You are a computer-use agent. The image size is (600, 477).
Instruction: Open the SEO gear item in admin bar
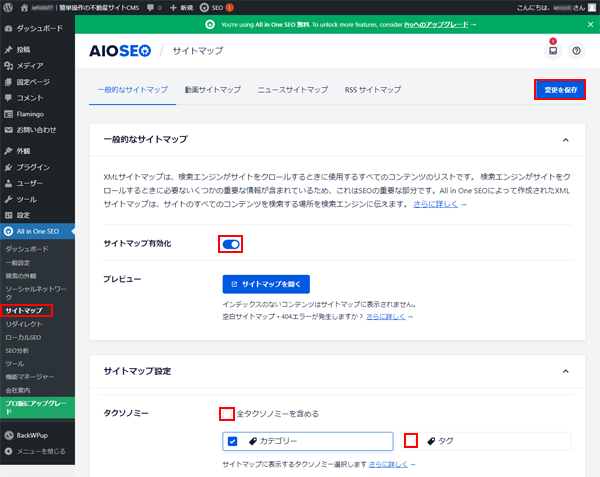217,8
